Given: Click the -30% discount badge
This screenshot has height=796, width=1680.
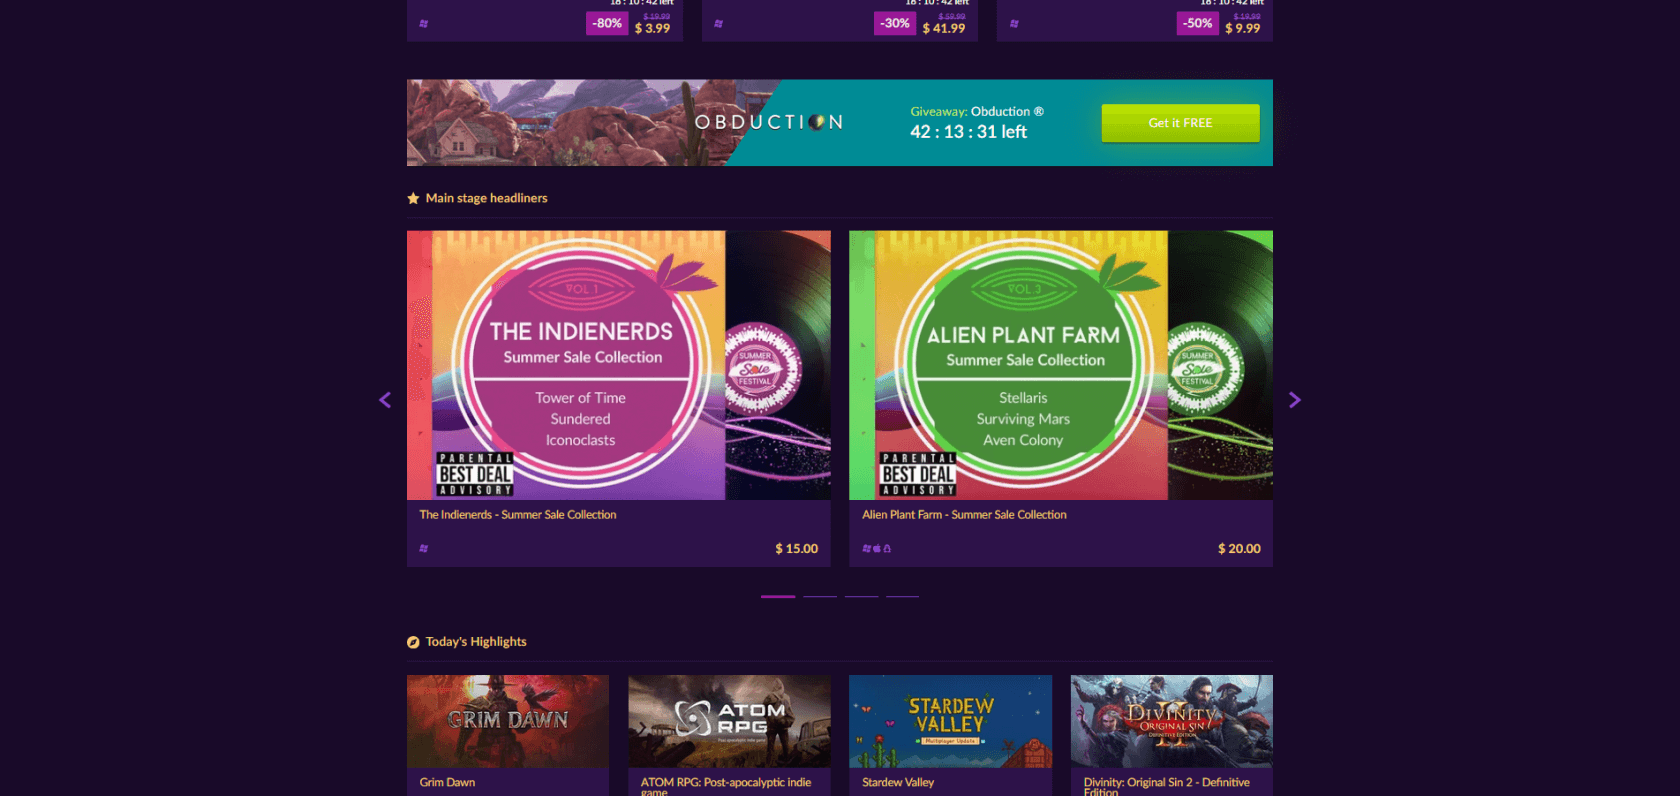Looking at the screenshot, I should pyautogui.click(x=895, y=23).
